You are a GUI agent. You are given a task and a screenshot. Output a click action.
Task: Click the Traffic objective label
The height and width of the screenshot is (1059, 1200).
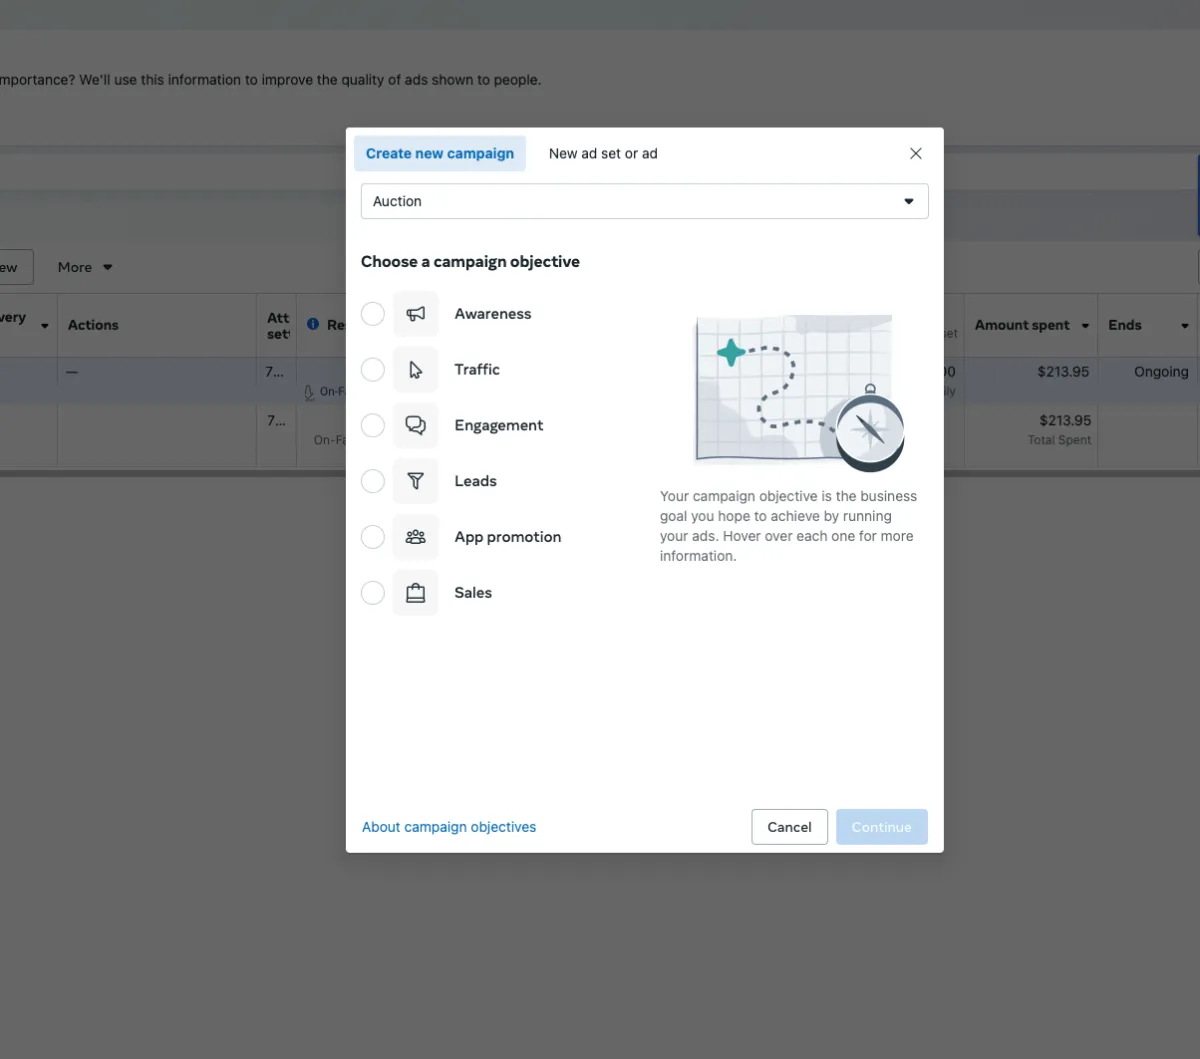point(477,370)
